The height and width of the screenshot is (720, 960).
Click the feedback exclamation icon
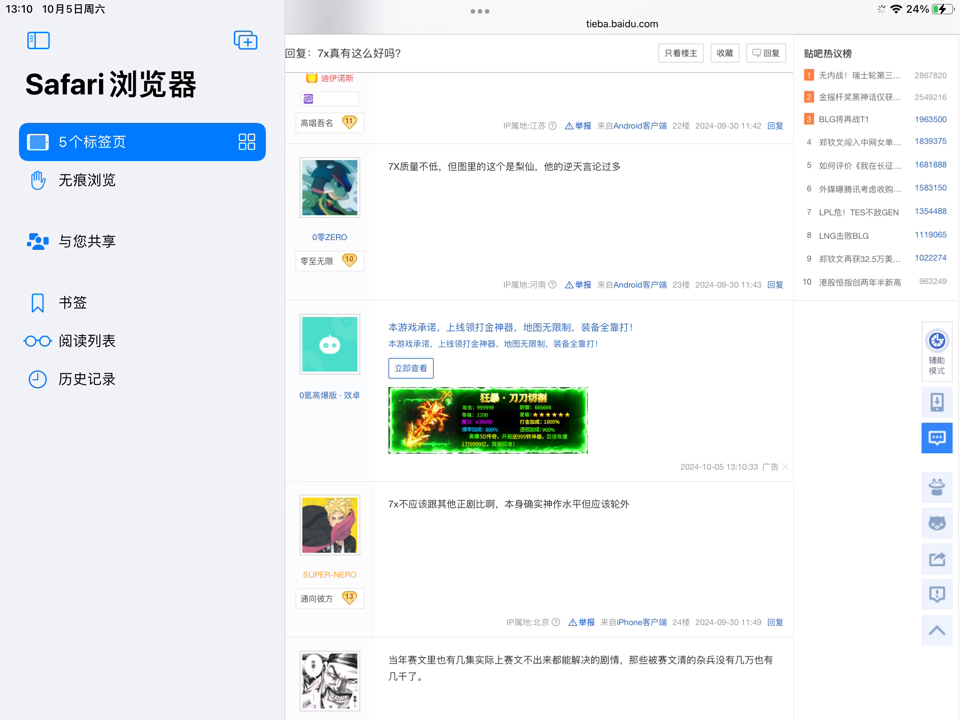coord(937,594)
